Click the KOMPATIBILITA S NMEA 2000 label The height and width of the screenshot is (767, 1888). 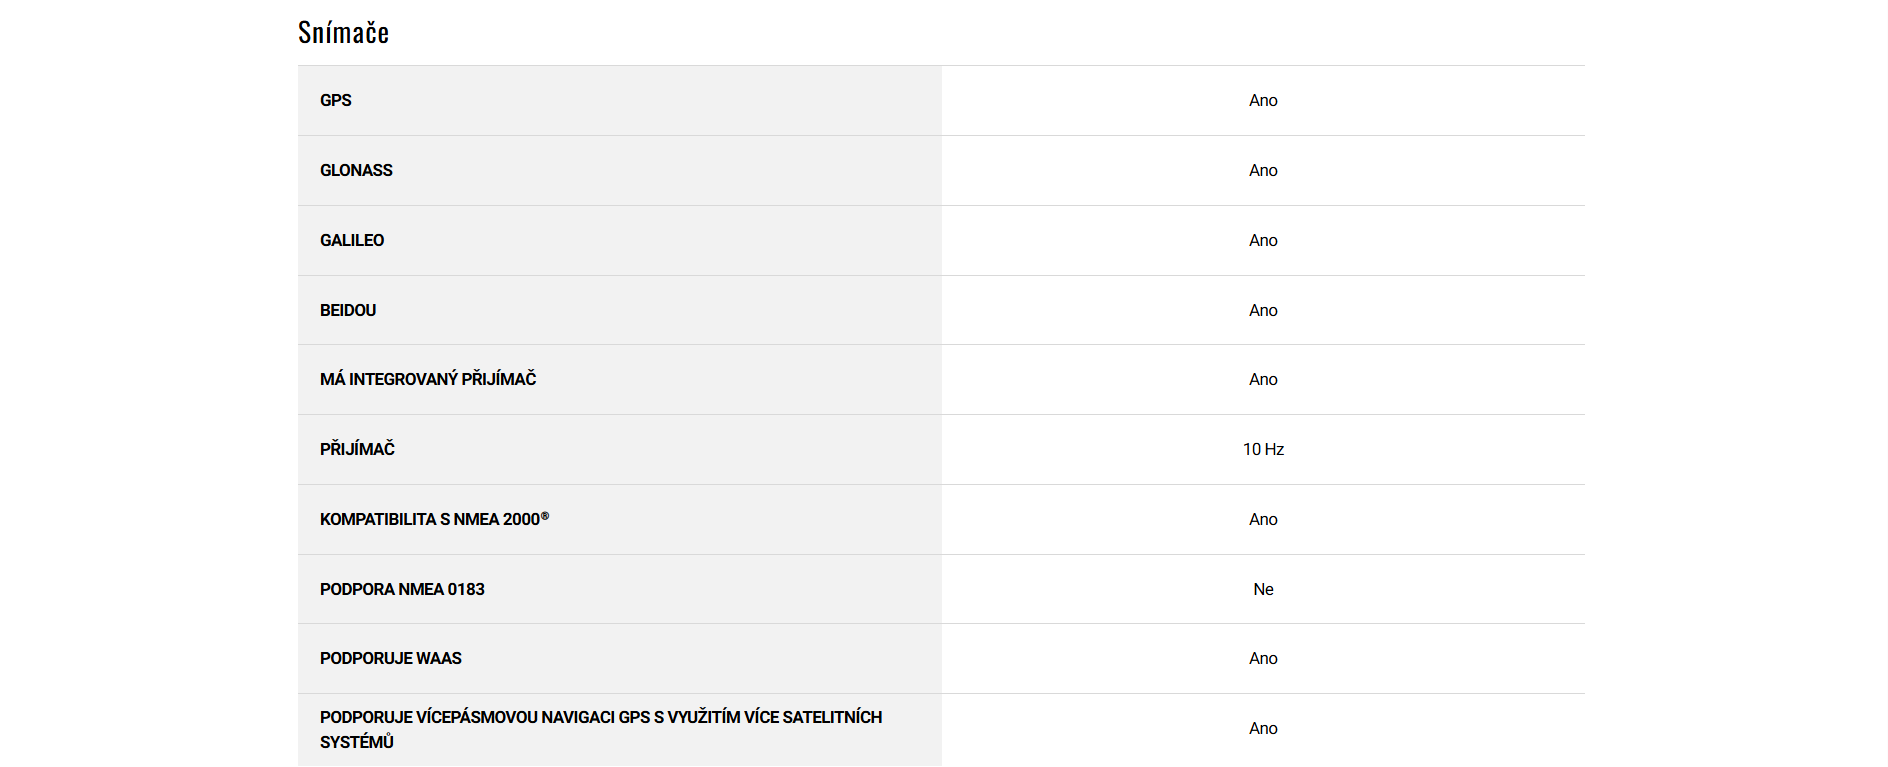[x=434, y=519]
